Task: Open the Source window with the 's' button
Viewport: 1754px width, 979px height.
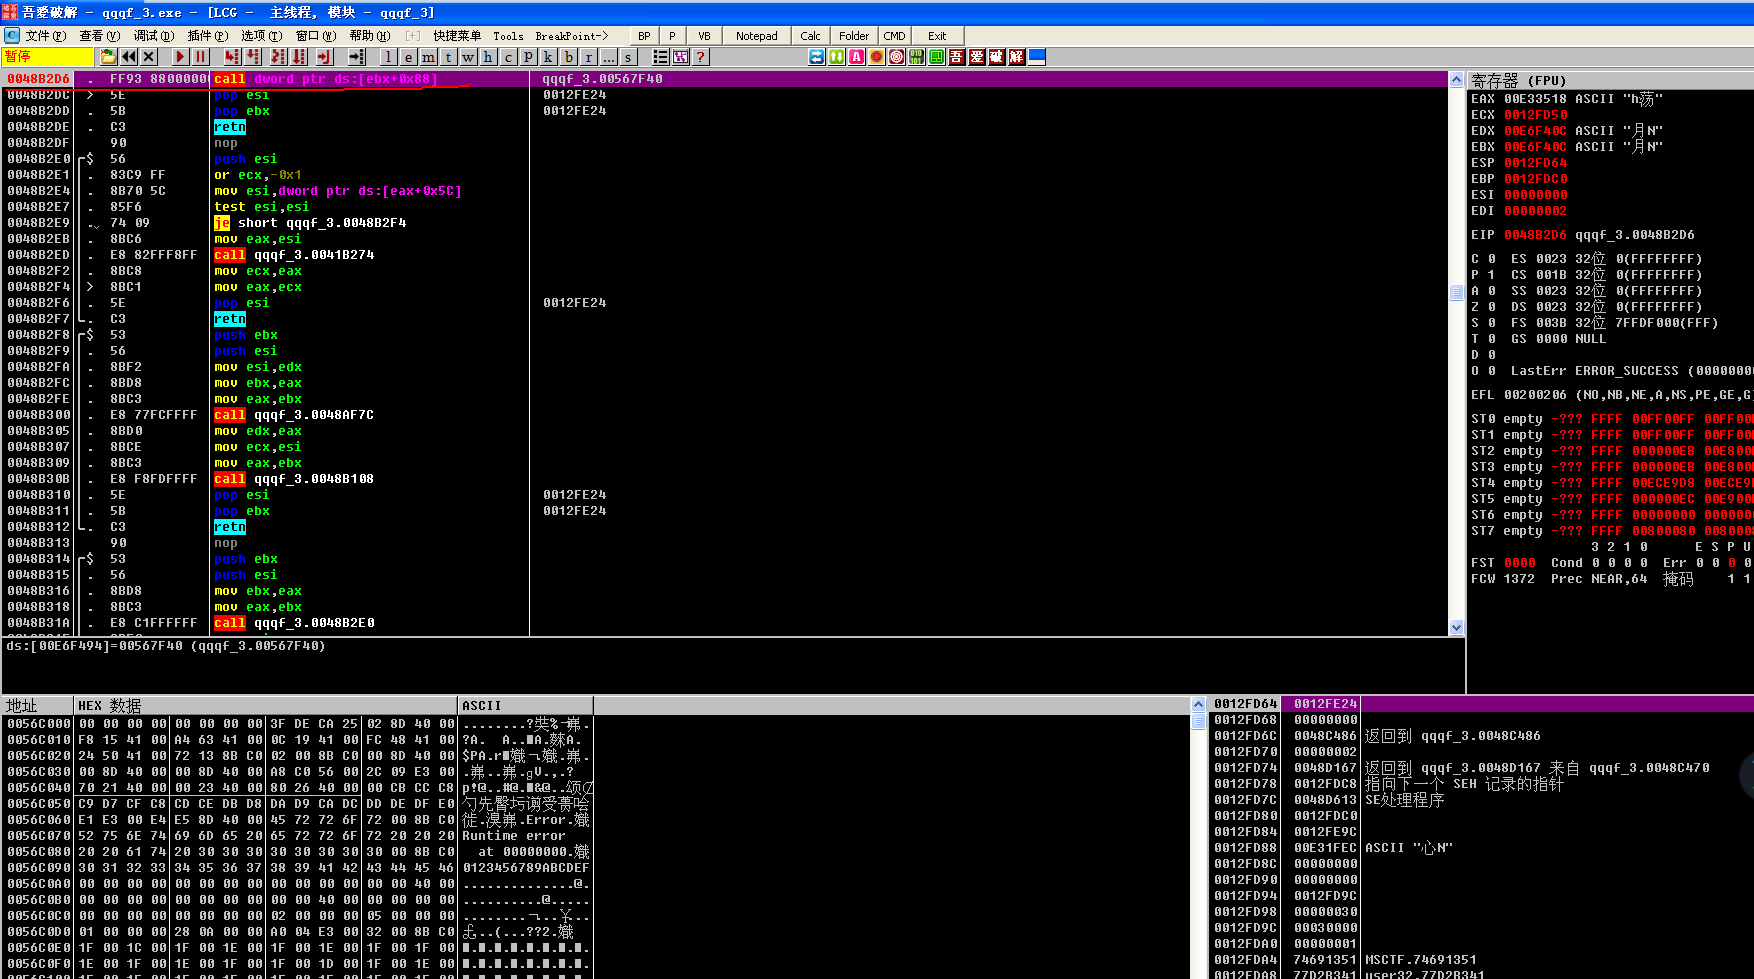Action: pos(628,57)
